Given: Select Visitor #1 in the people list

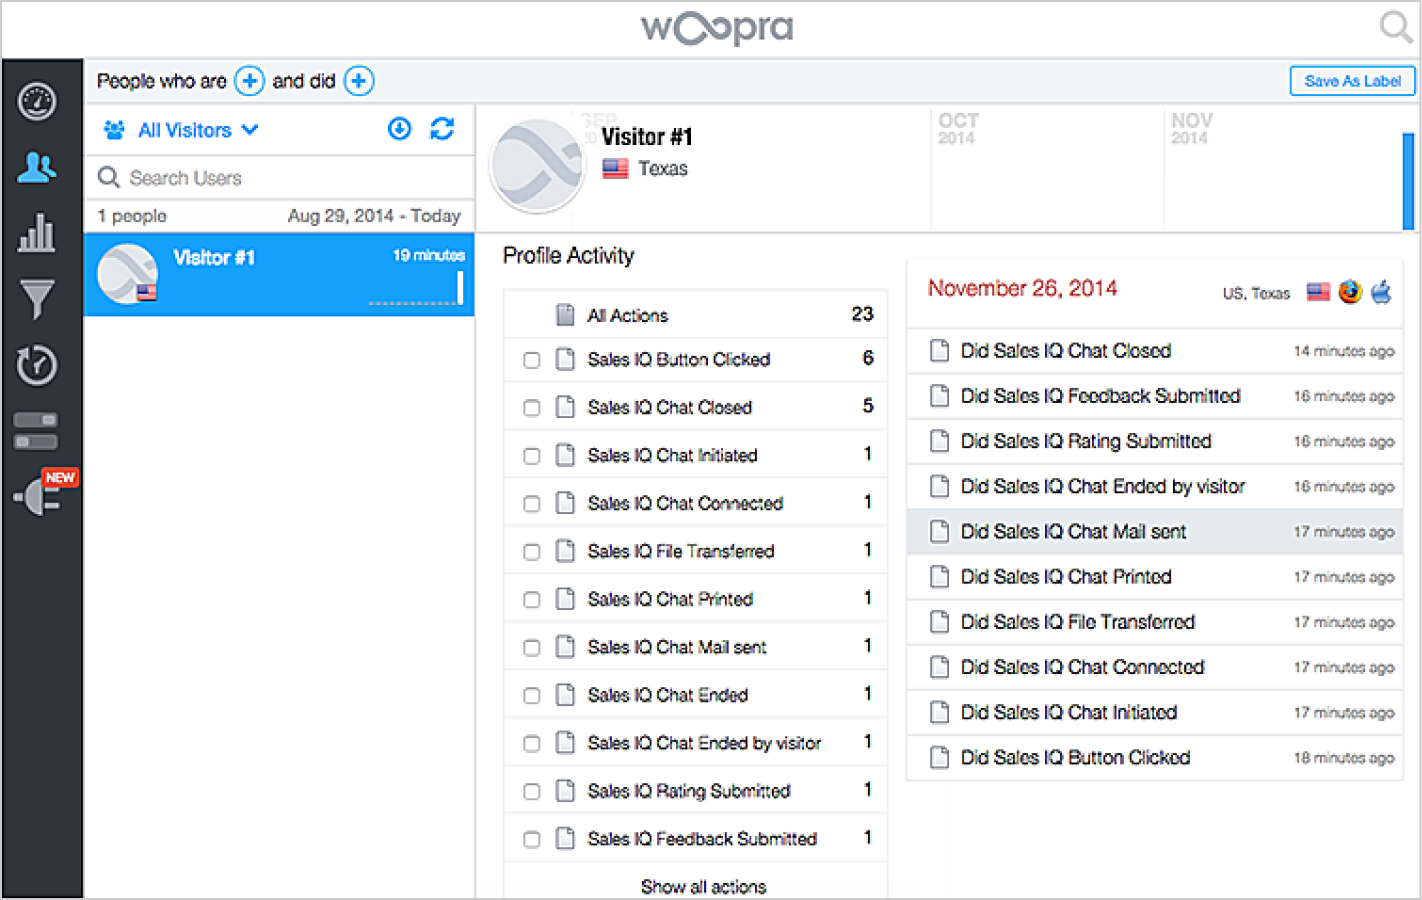Looking at the screenshot, I should pos(279,274).
